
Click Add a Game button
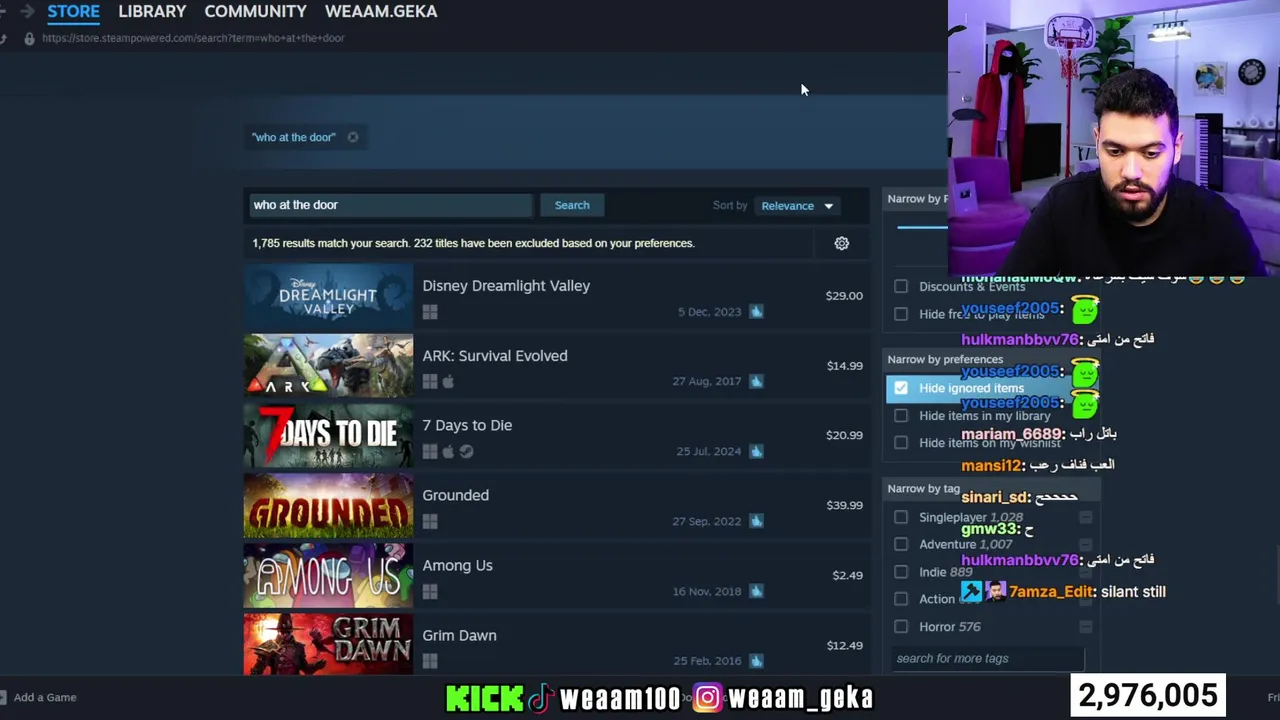click(38, 697)
